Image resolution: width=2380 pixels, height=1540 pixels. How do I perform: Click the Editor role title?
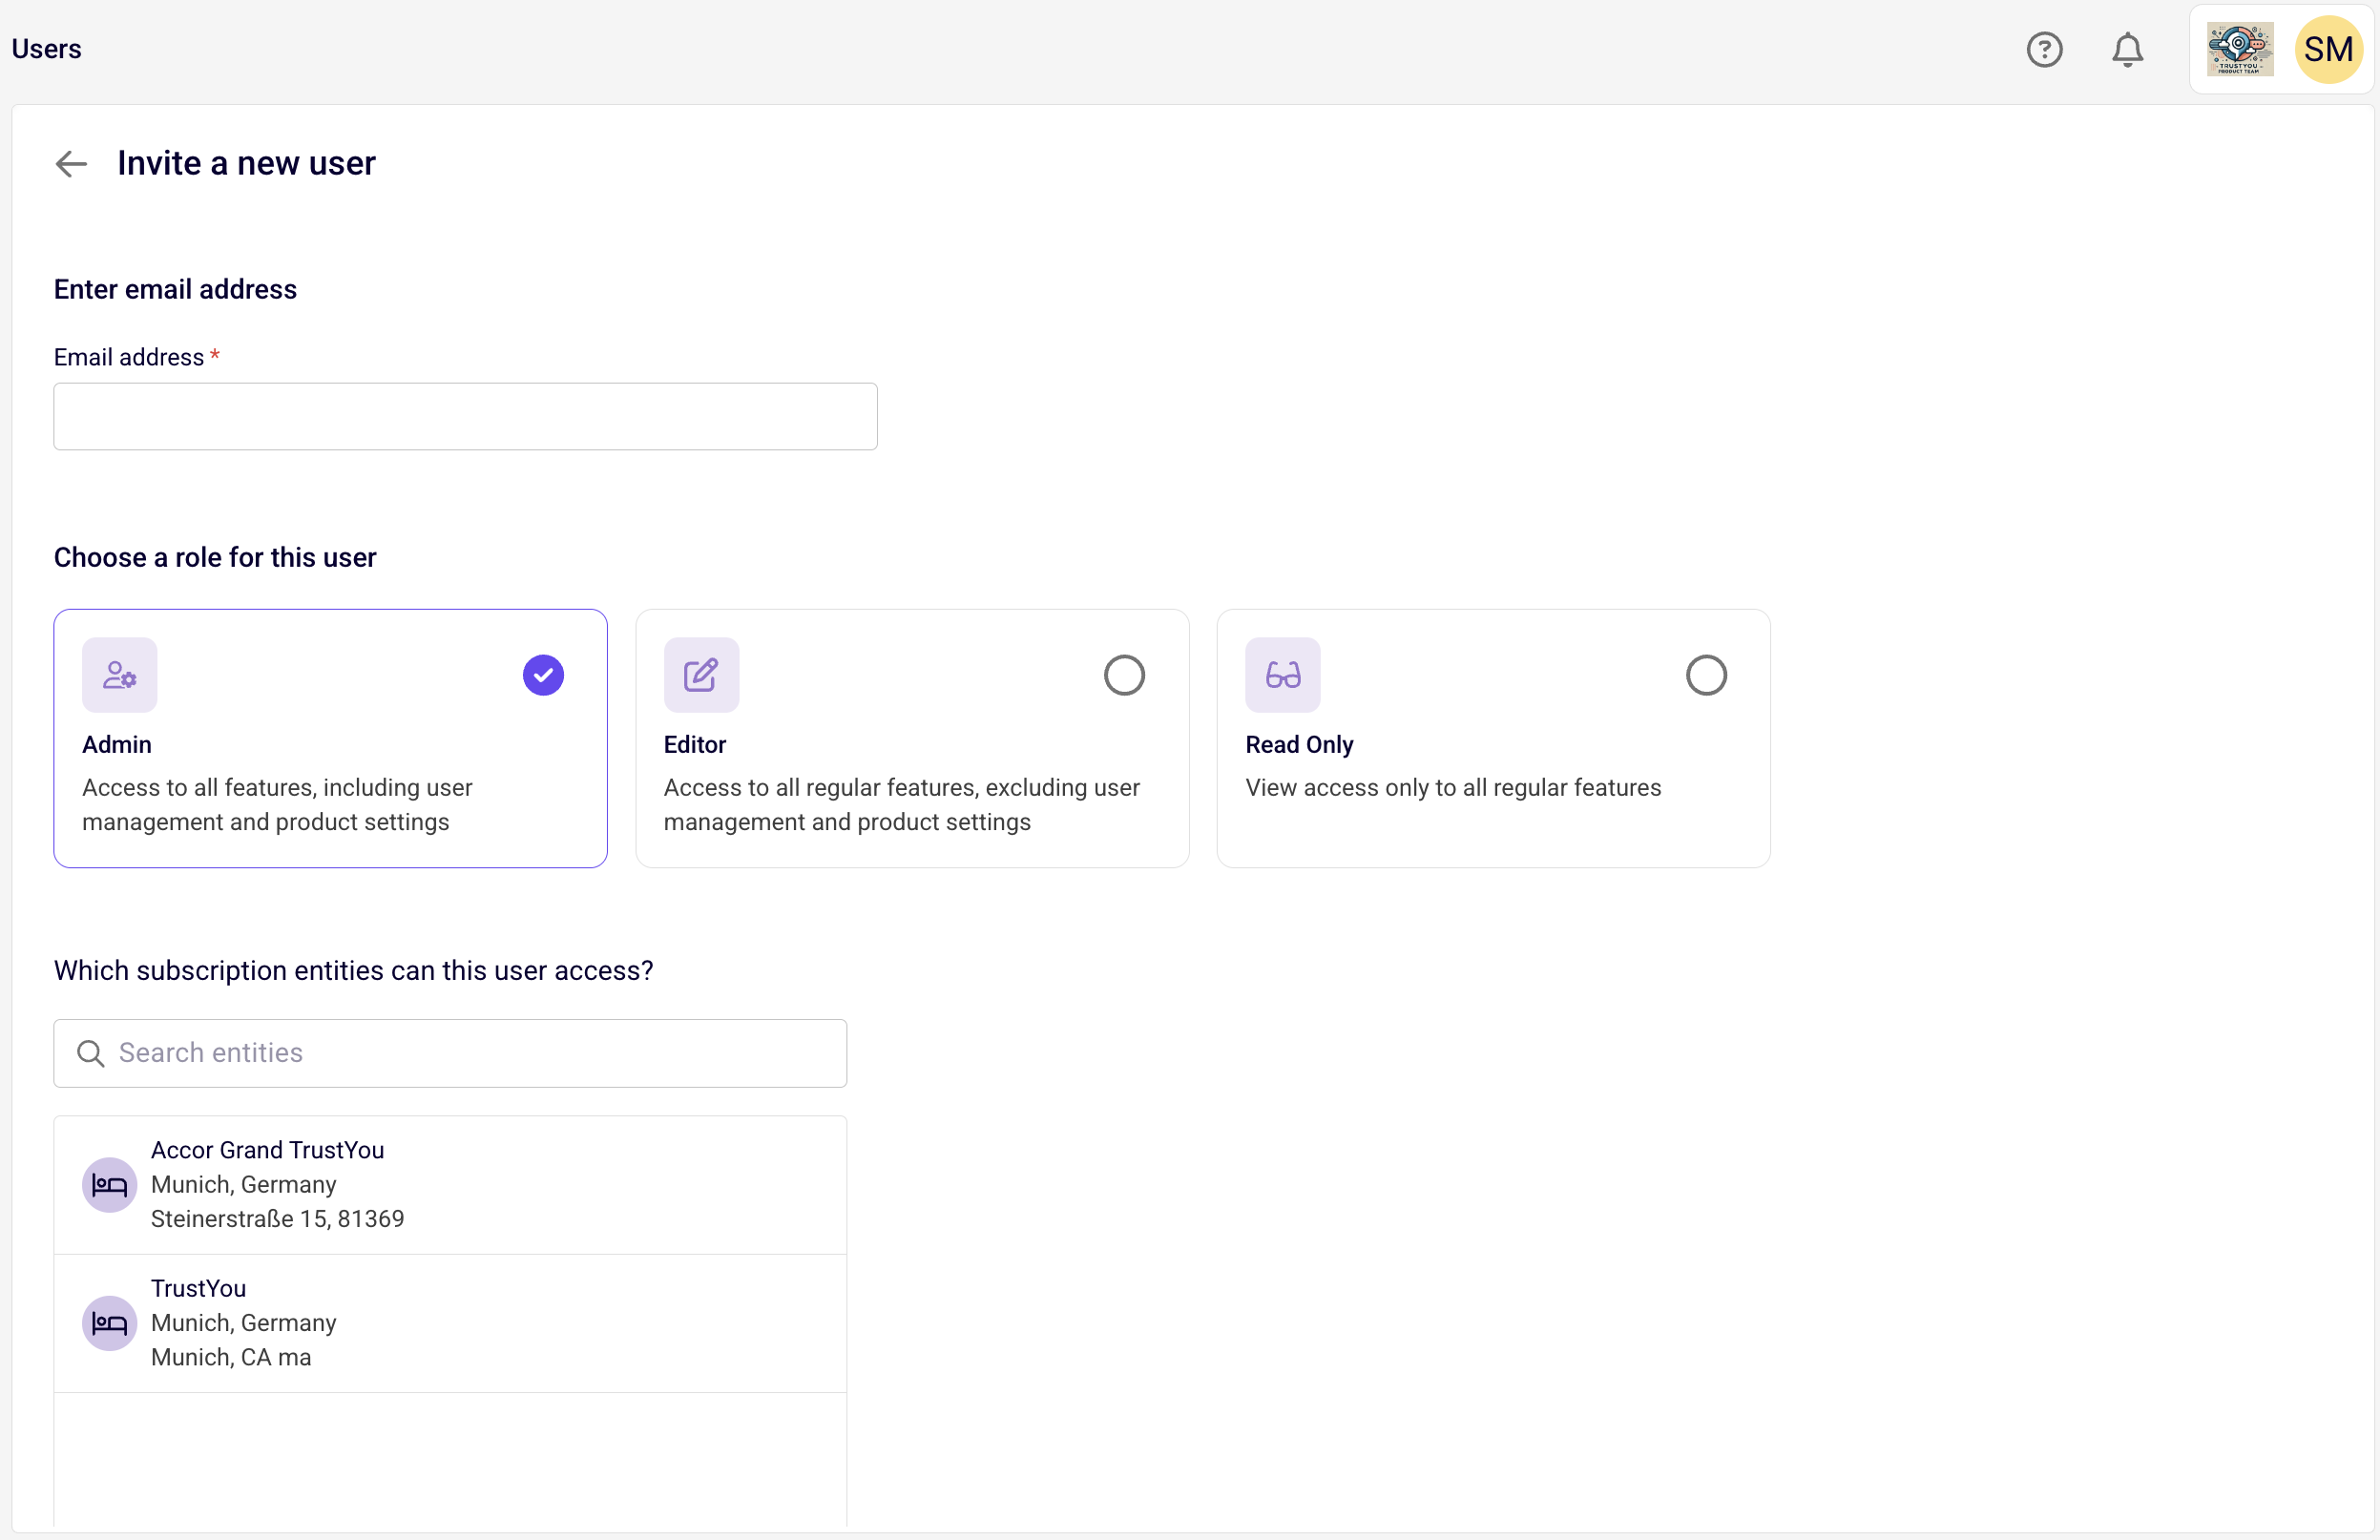click(695, 745)
